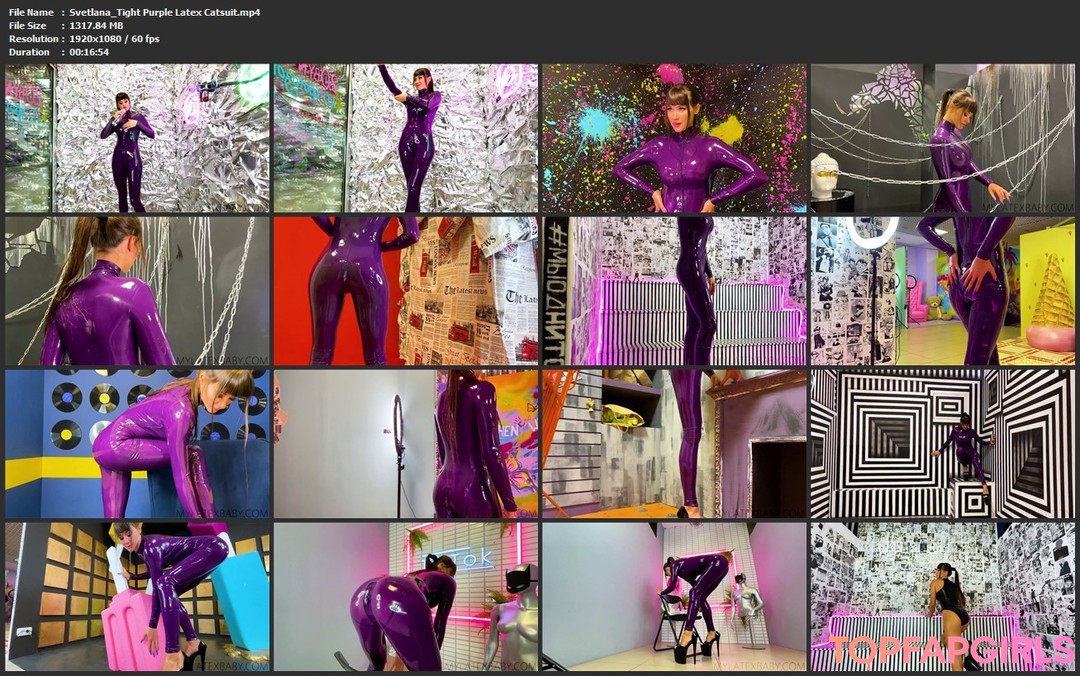
Task: Open the grey brick fireplace thumbnail
Action: coord(674,444)
